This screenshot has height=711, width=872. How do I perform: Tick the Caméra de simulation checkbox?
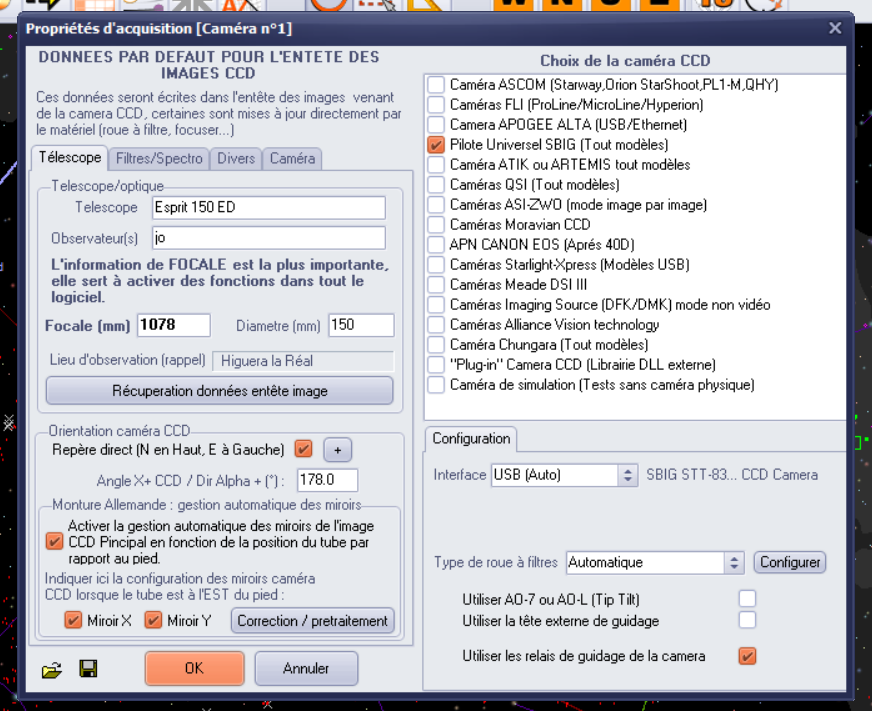tap(436, 385)
